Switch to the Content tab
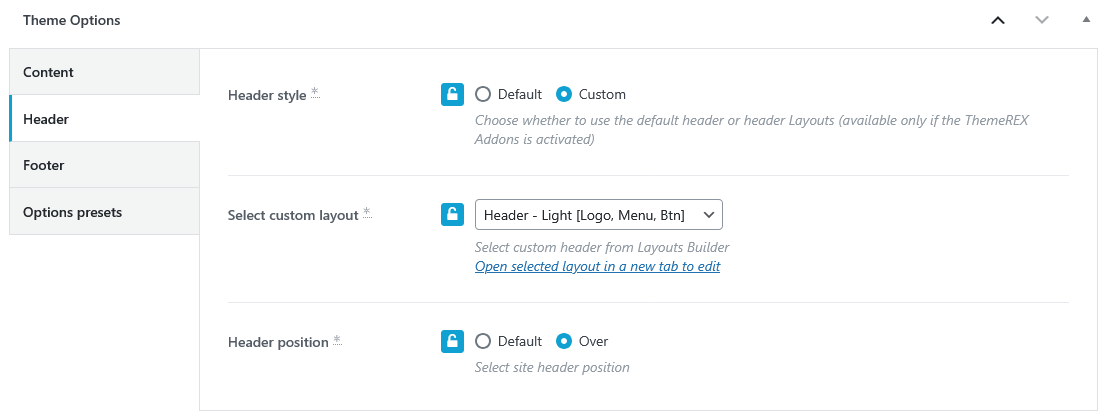 click(104, 72)
